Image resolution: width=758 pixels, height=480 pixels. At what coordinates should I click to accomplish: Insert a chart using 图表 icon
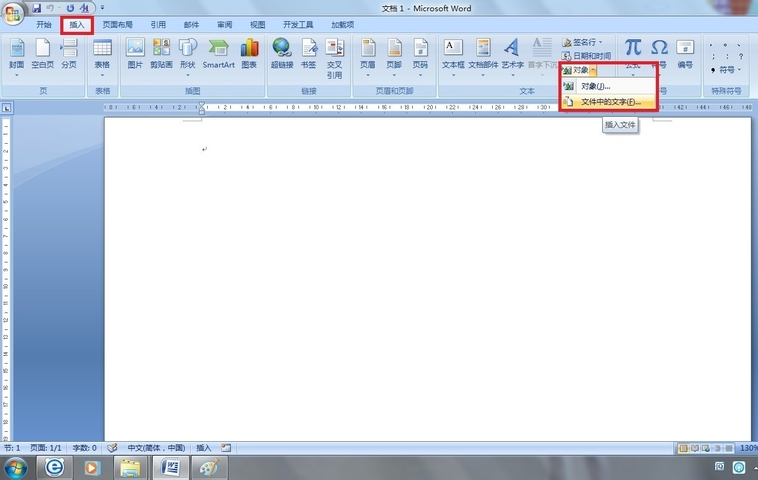coord(249,53)
